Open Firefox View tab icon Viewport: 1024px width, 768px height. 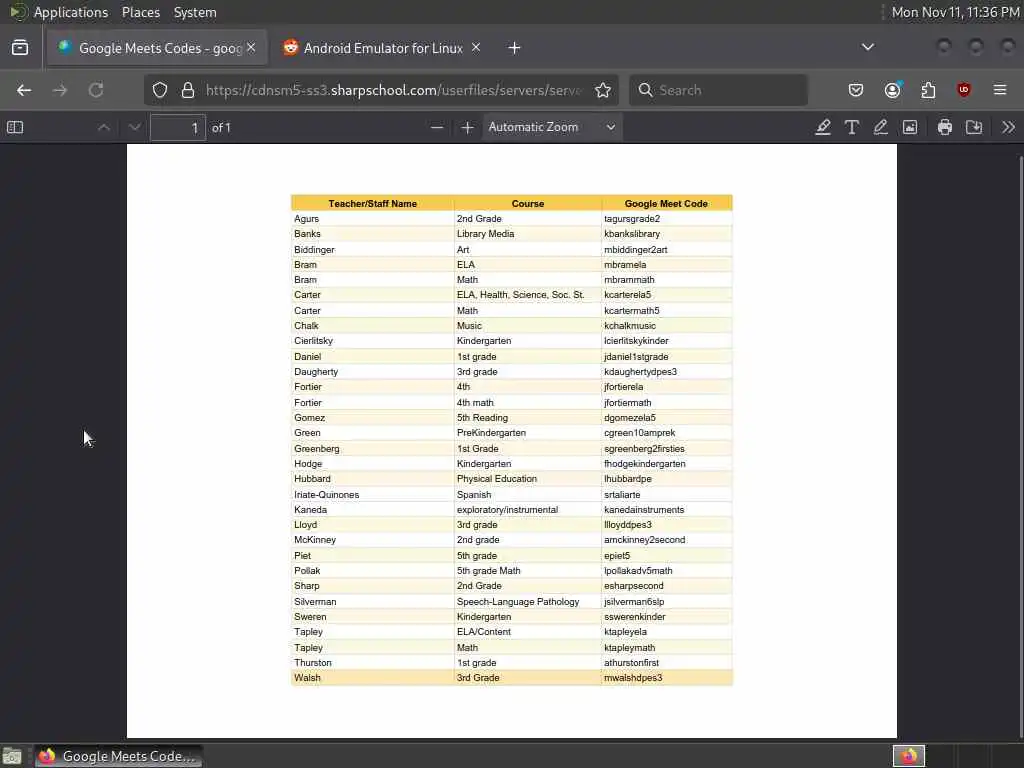coord(20,48)
